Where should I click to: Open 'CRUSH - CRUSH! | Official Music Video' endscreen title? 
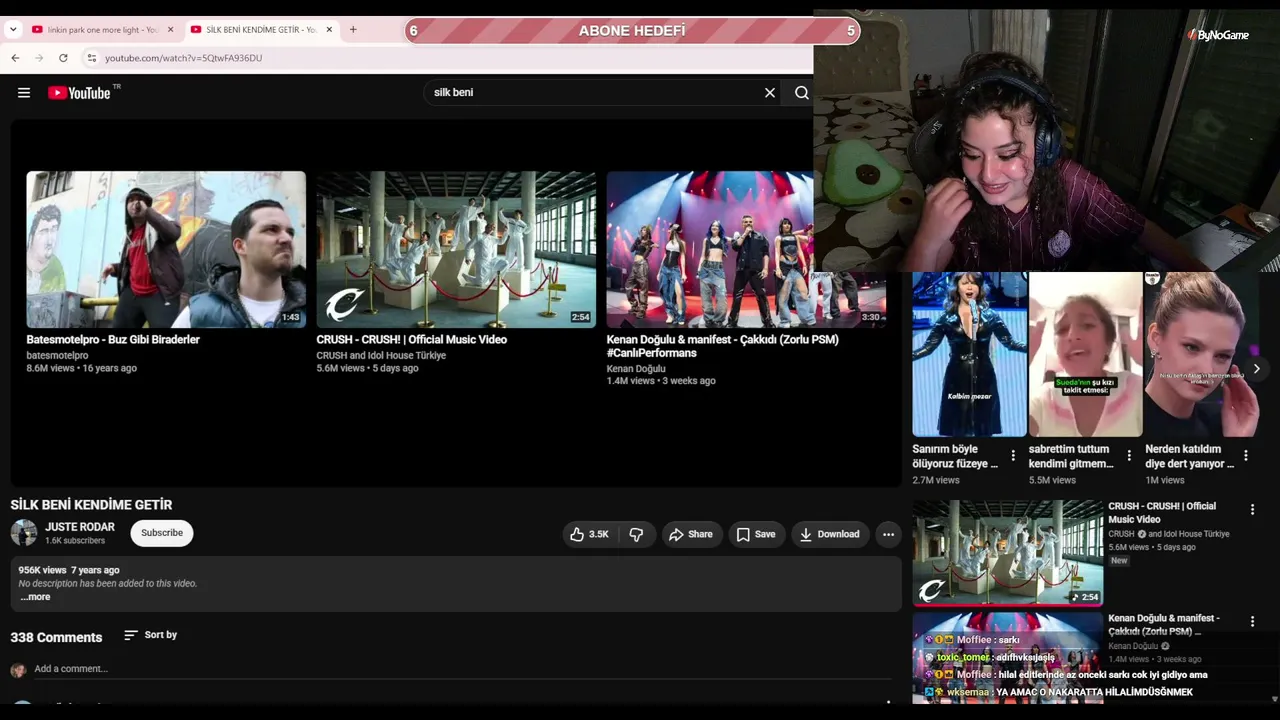coord(411,340)
